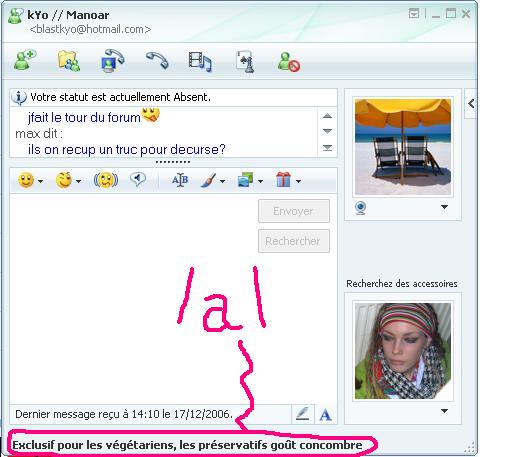Collapse the display pictures side panel arrow
The width and height of the screenshot is (512, 457).
[x=471, y=104]
